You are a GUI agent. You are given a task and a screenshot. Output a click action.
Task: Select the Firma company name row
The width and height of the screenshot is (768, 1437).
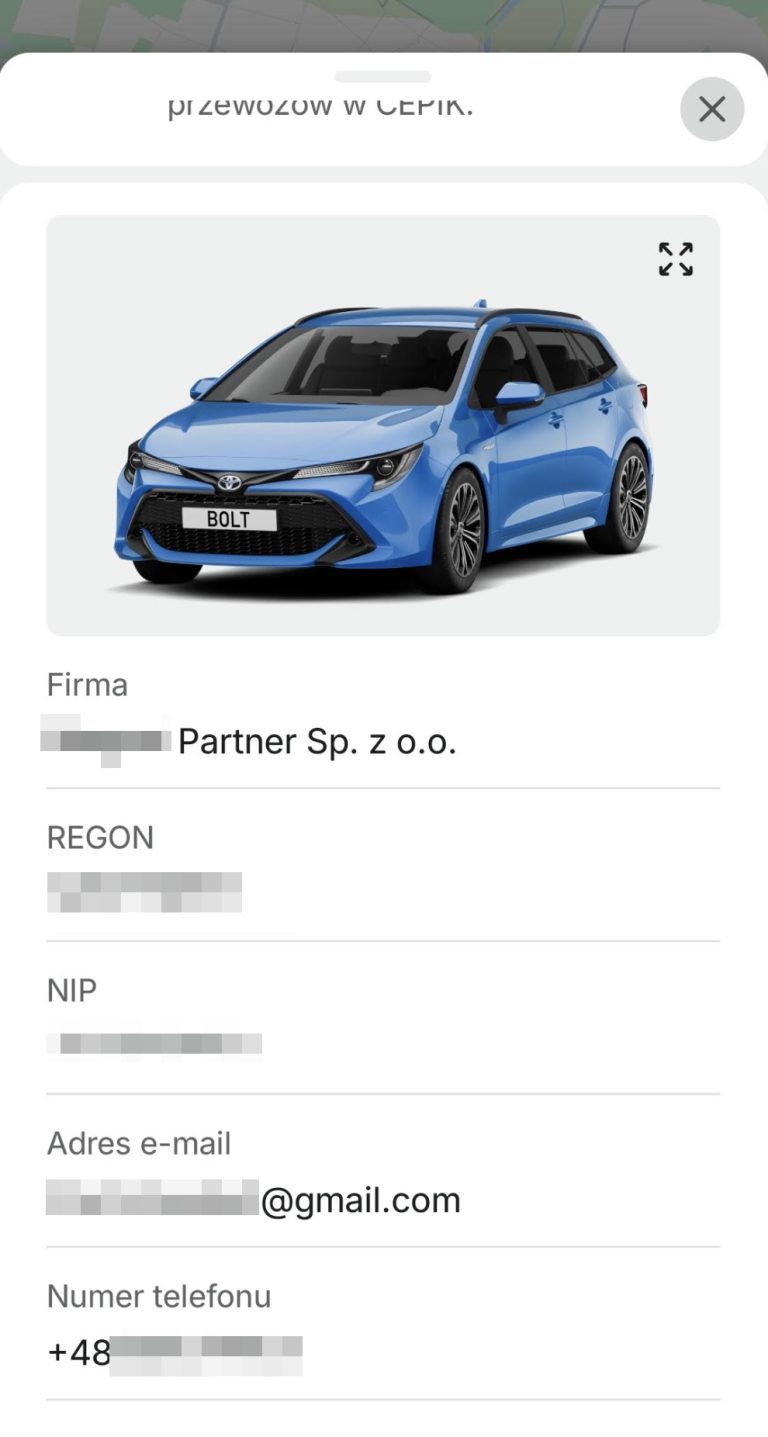(x=383, y=712)
